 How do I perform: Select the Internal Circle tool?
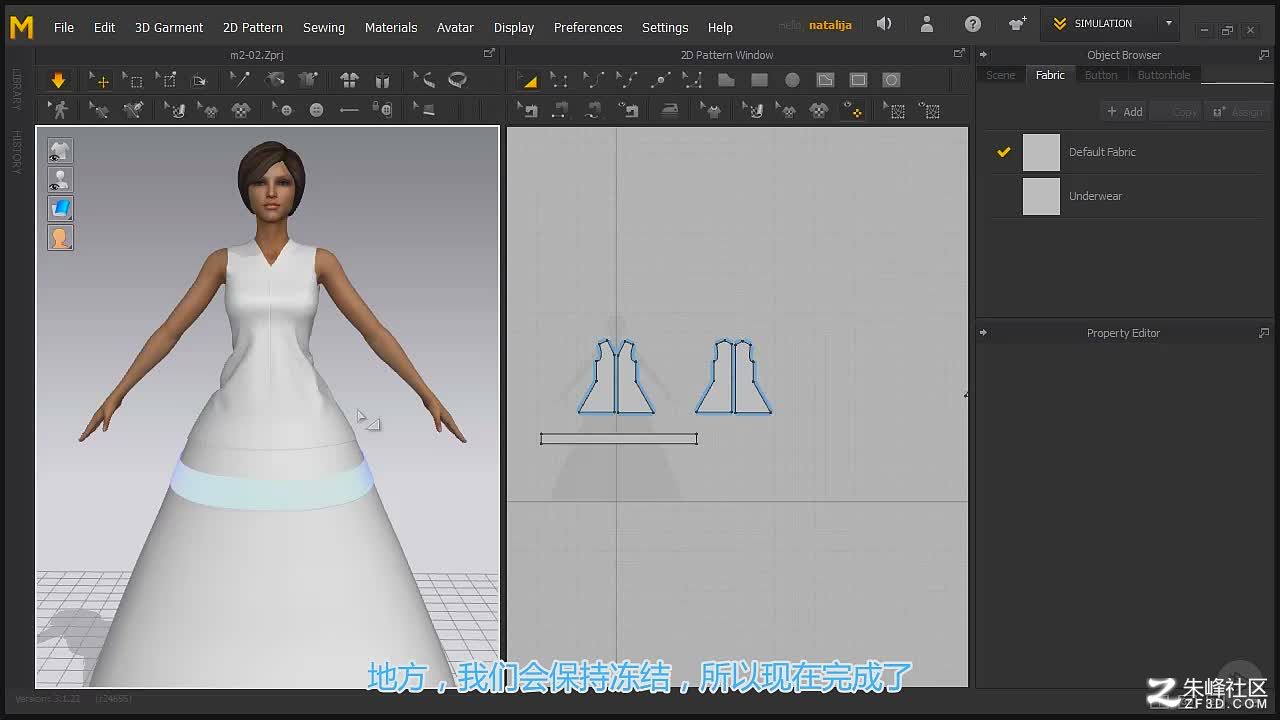coord(891,80)
